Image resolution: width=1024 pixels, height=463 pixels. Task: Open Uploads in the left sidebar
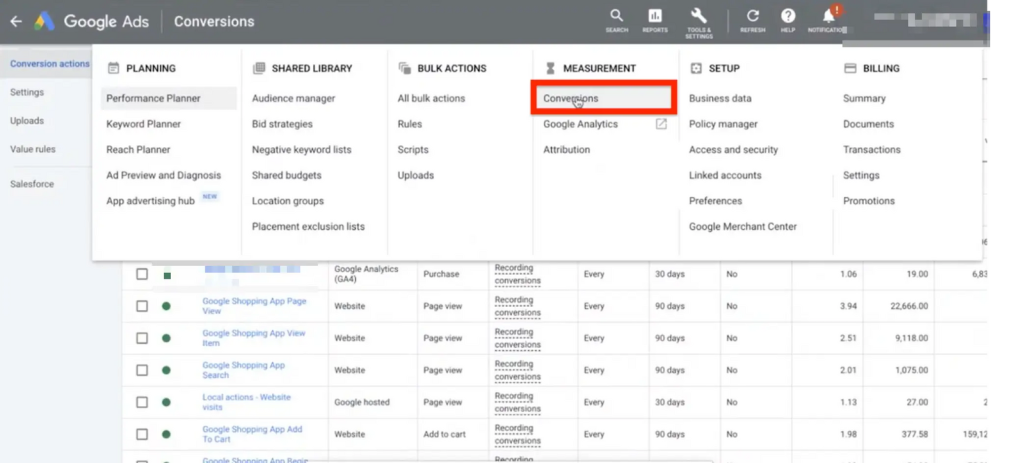[27, 121]
